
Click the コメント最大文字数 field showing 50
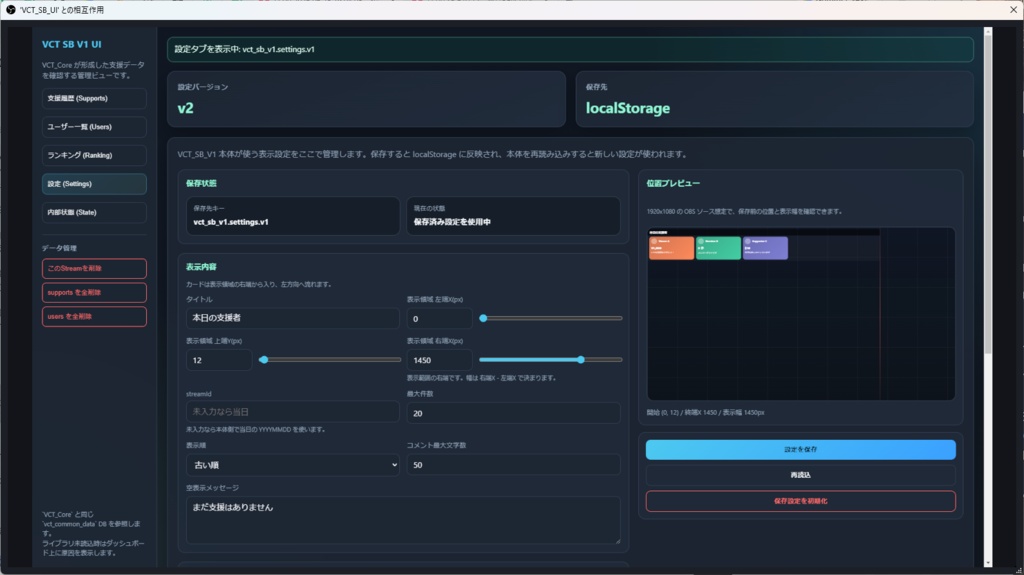click(x=513, y=465)
